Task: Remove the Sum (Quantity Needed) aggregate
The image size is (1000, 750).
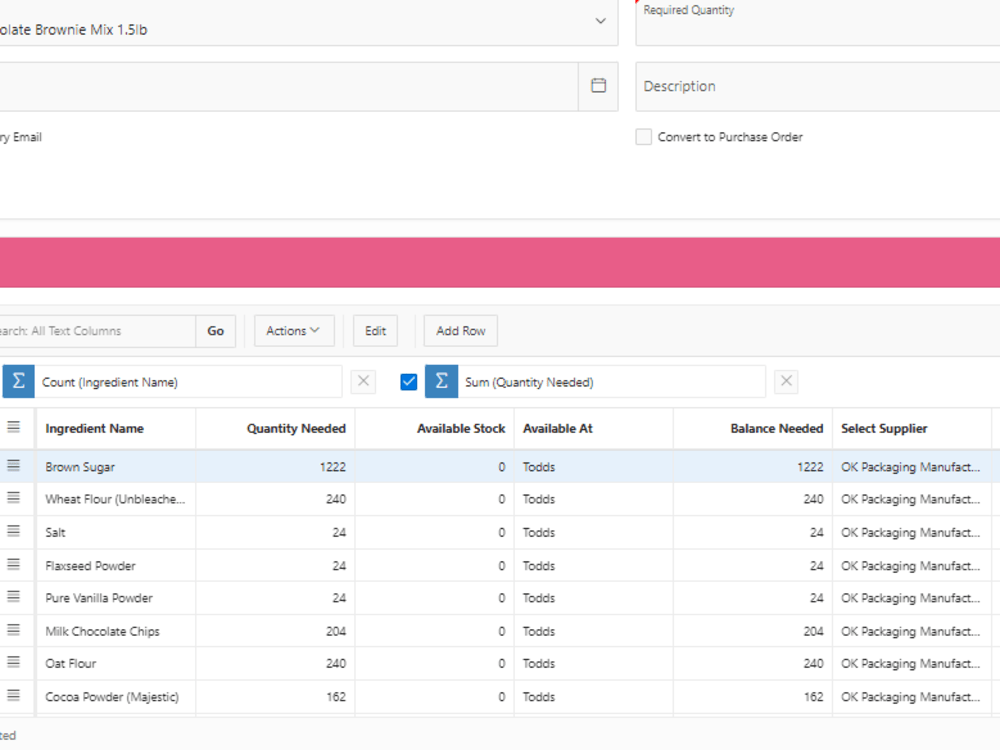Action: tap(786, 381)
